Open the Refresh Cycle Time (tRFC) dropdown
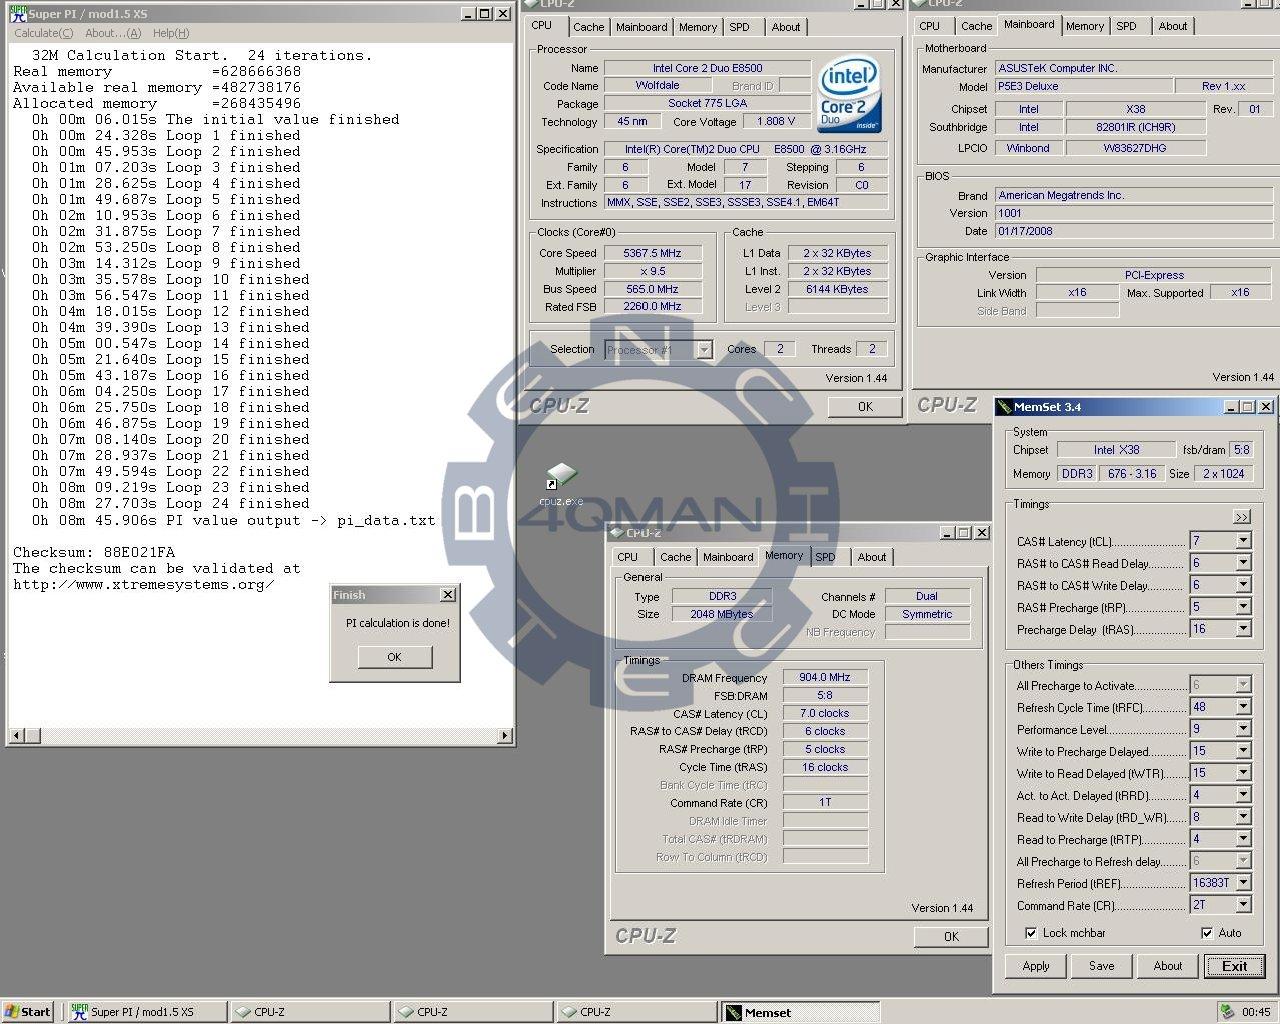Screen dimensions: 1280x1024 (x=1243, y=707)
